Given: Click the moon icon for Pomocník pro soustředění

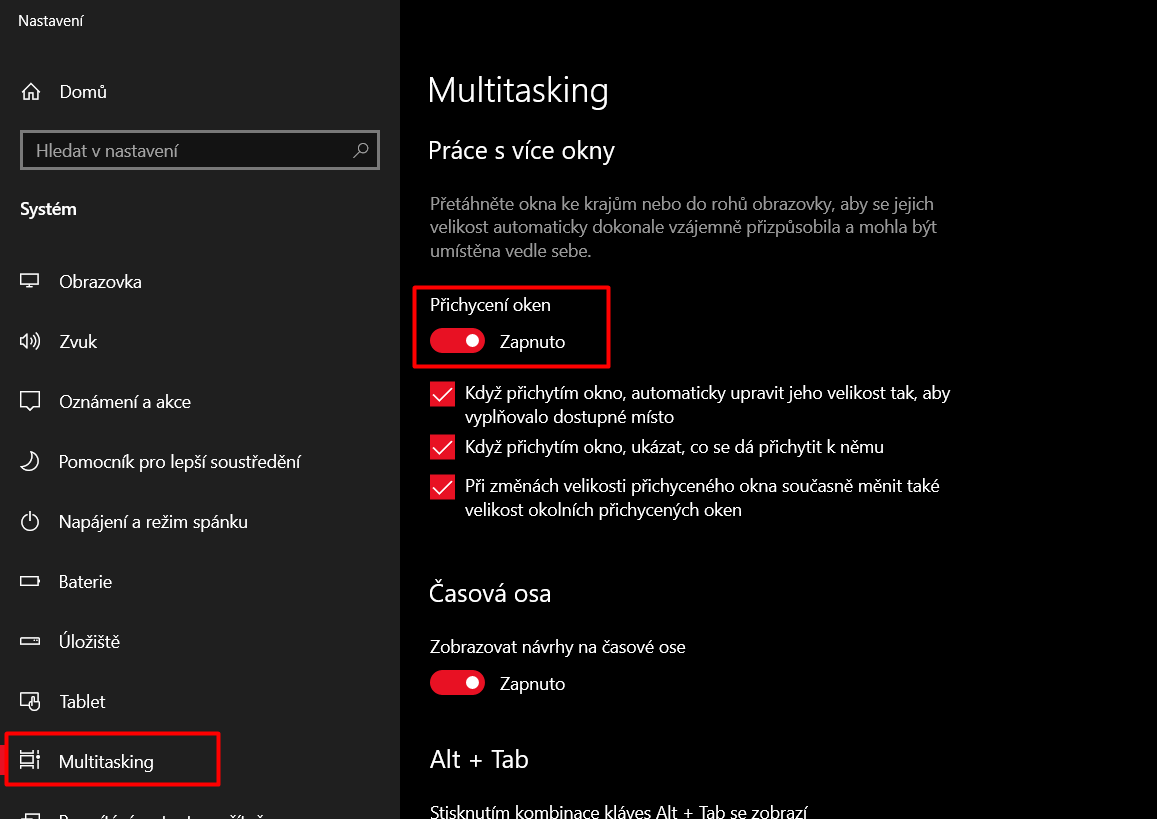Looking at the screenshot, I should click(x=31, y=462).
